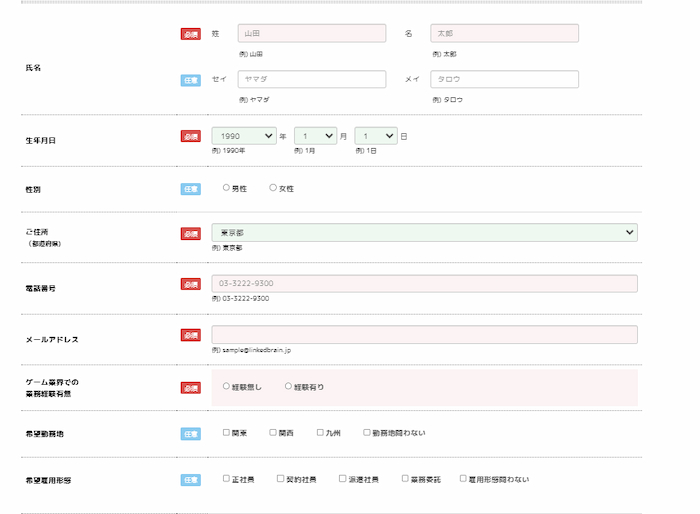Image resolution: width=700 pixels, height=514 pixels.
Task: Enable the 派遣社員 checkbox
Action: (342, 479)
